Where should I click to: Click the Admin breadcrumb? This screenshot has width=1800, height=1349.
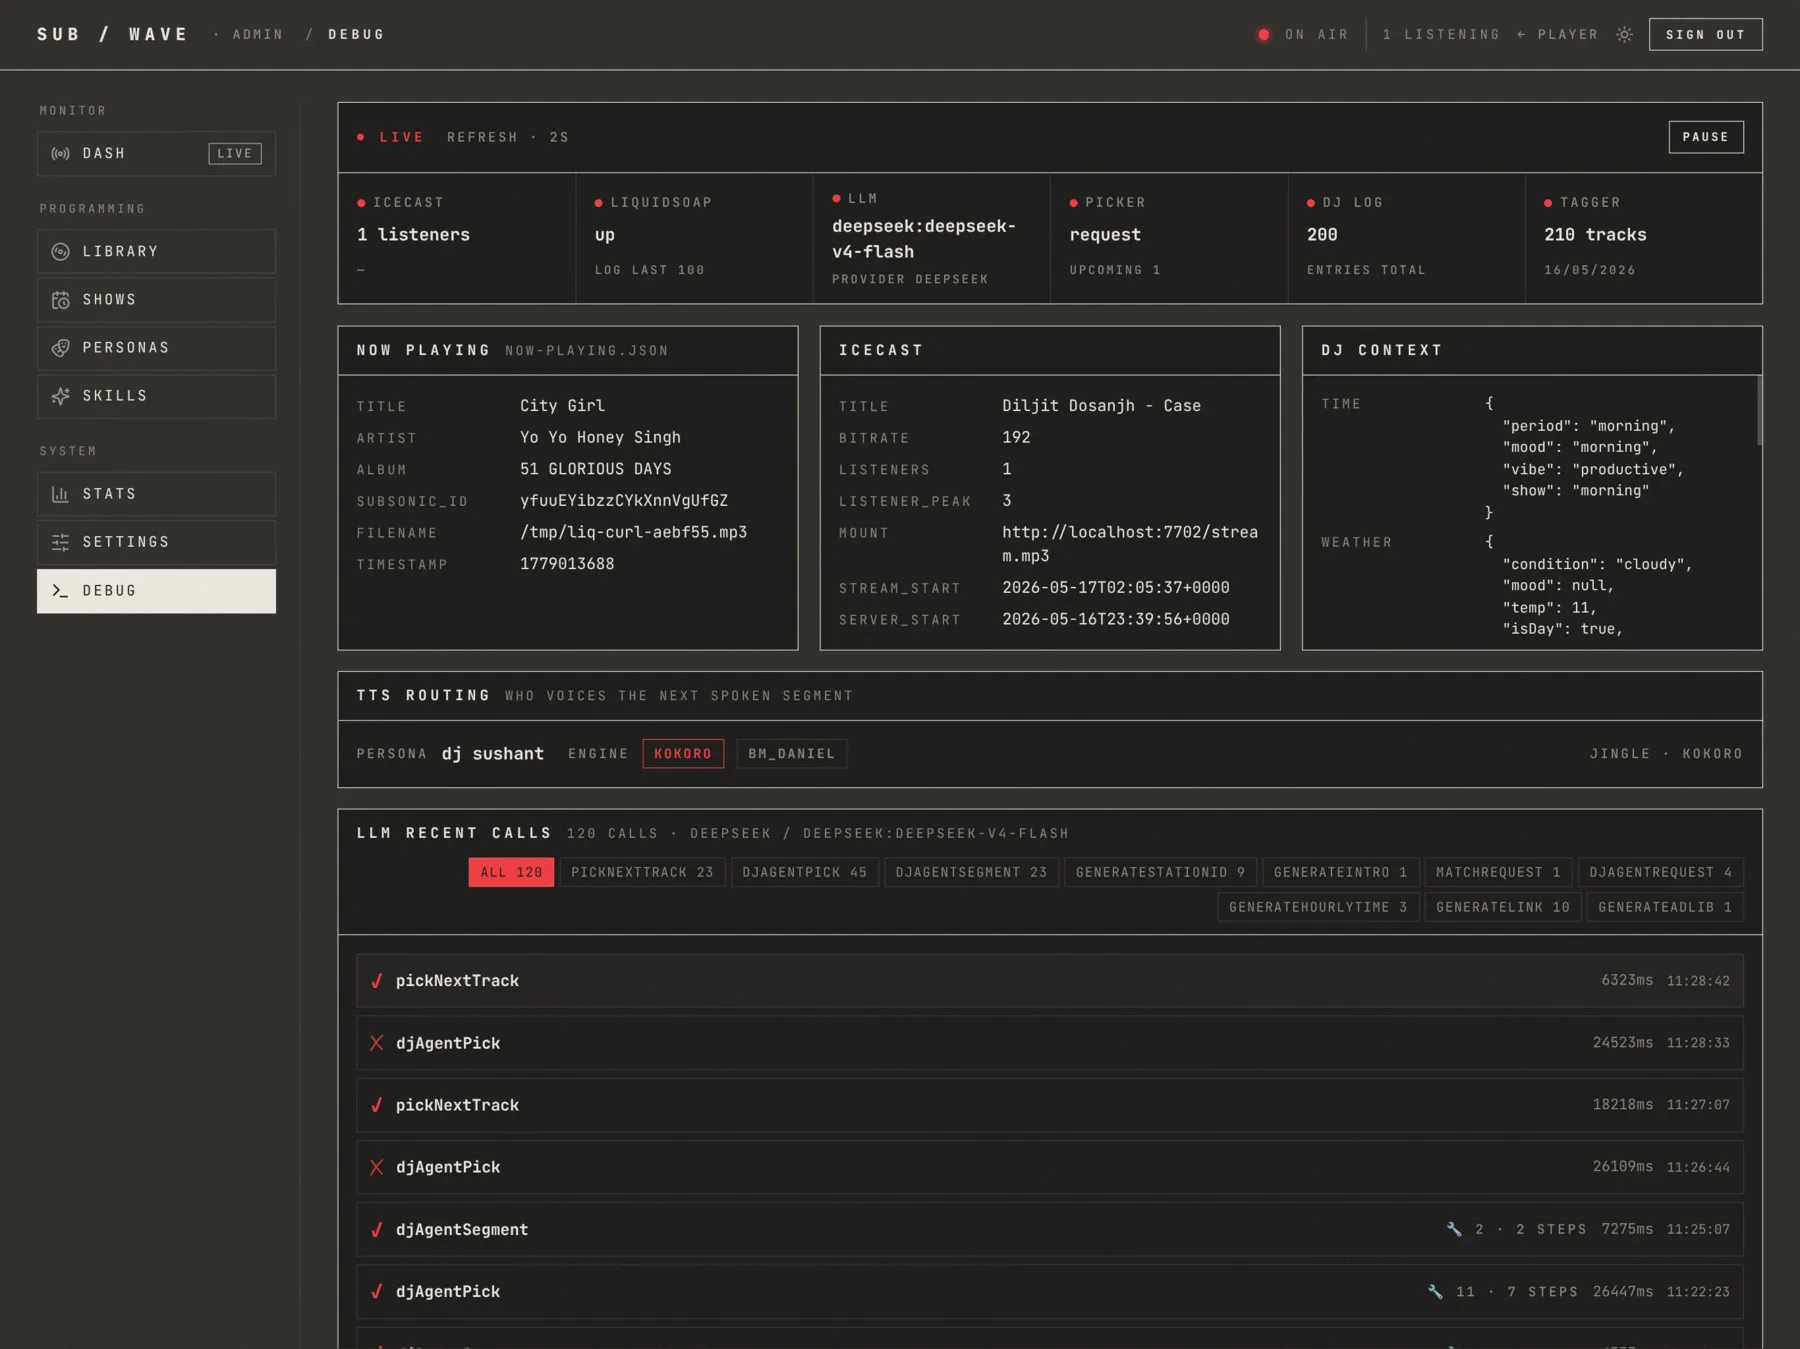[258, 34]
